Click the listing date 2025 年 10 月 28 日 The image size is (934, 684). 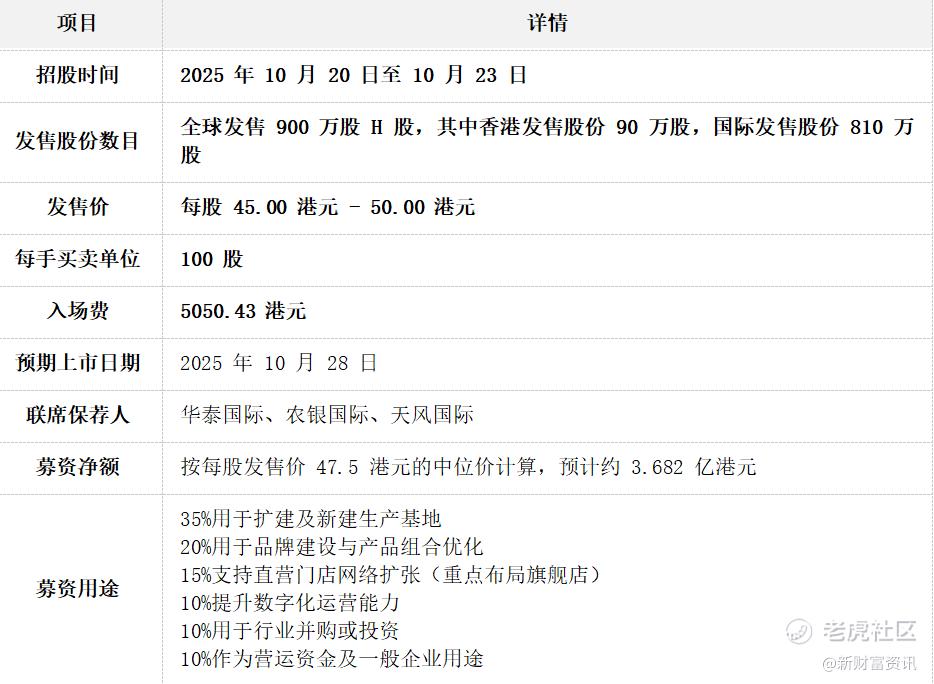(x=279, y=363)
